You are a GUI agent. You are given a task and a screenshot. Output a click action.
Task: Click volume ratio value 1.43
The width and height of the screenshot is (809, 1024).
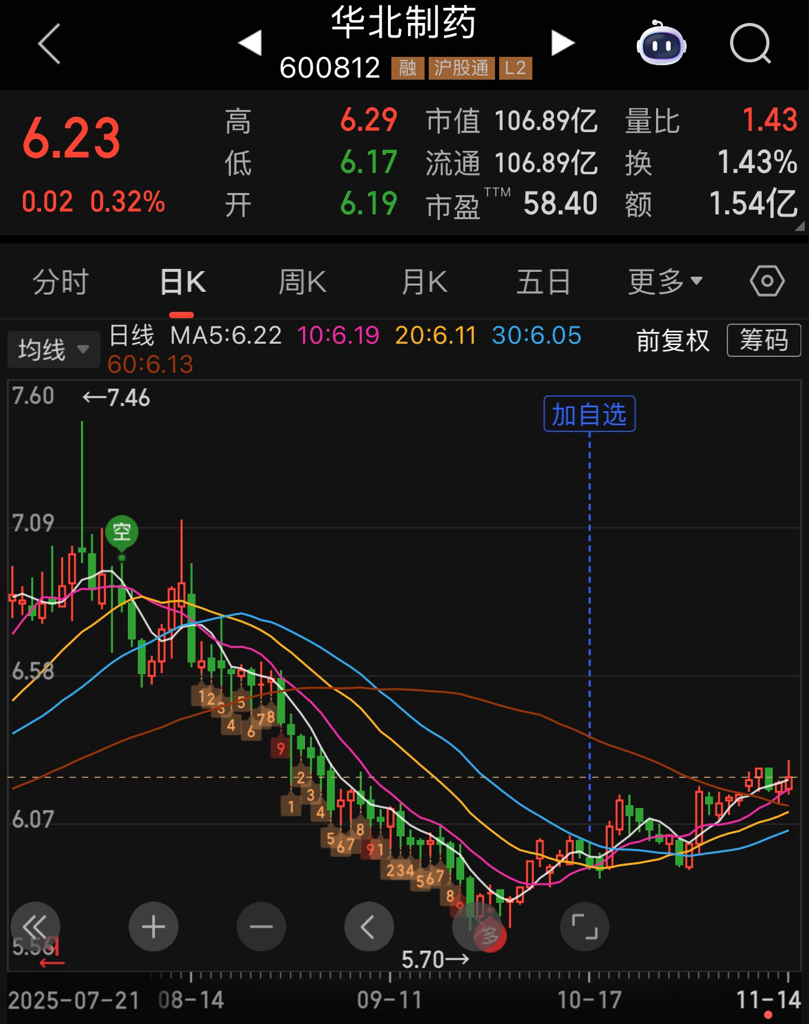coord(770,120)
